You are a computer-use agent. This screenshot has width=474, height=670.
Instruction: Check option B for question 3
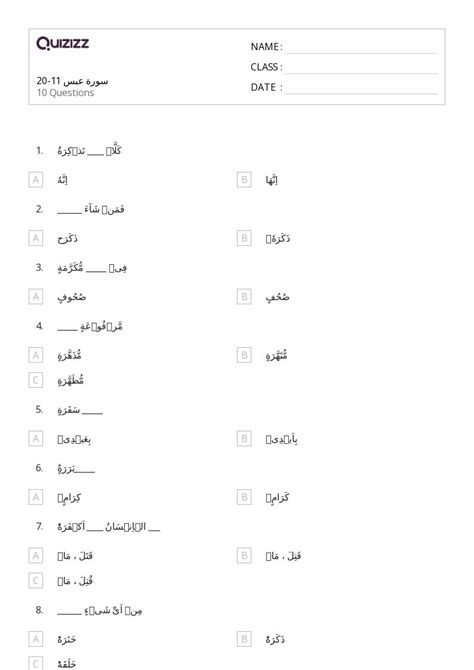pyautogui.click(x=244, y=297)
